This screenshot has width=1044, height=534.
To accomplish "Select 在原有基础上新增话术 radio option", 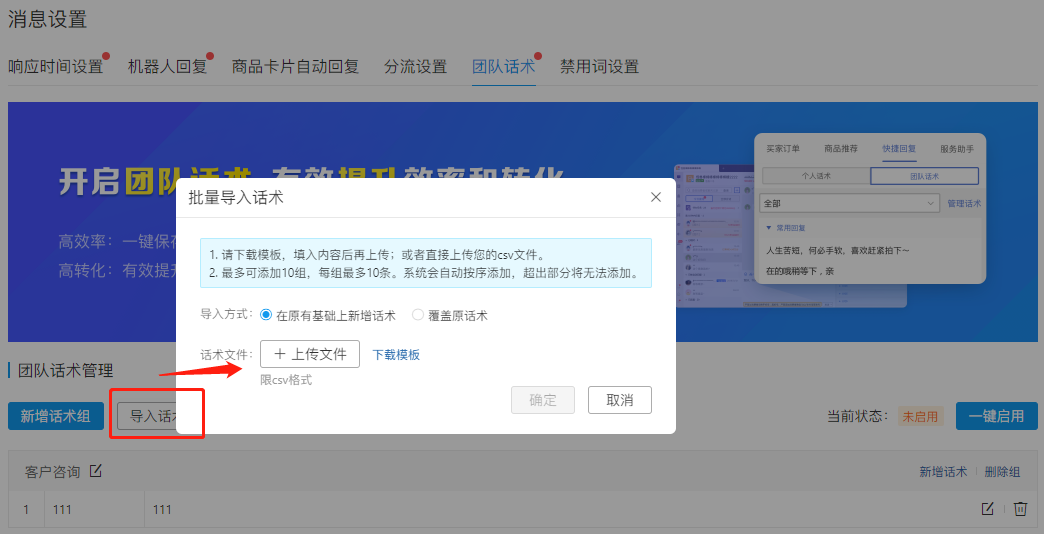I will tap(266, 315).
